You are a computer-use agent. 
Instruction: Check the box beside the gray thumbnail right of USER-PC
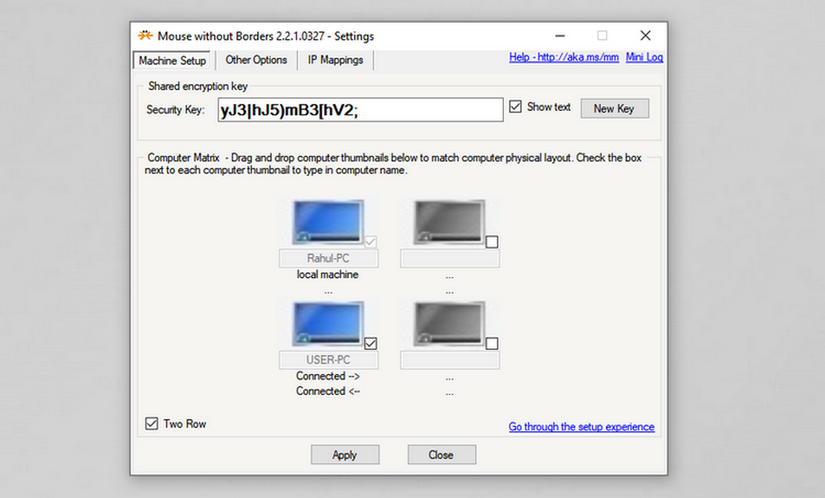point(492,343)
